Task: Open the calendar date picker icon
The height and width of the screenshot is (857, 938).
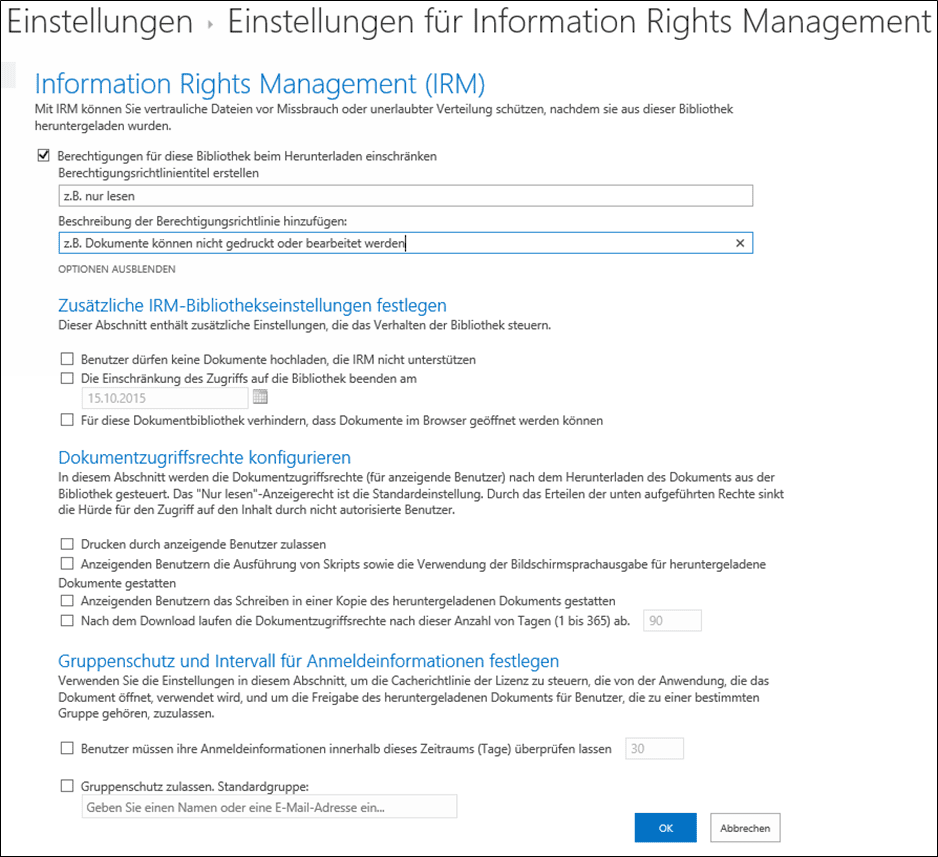Action: (258, 397)
